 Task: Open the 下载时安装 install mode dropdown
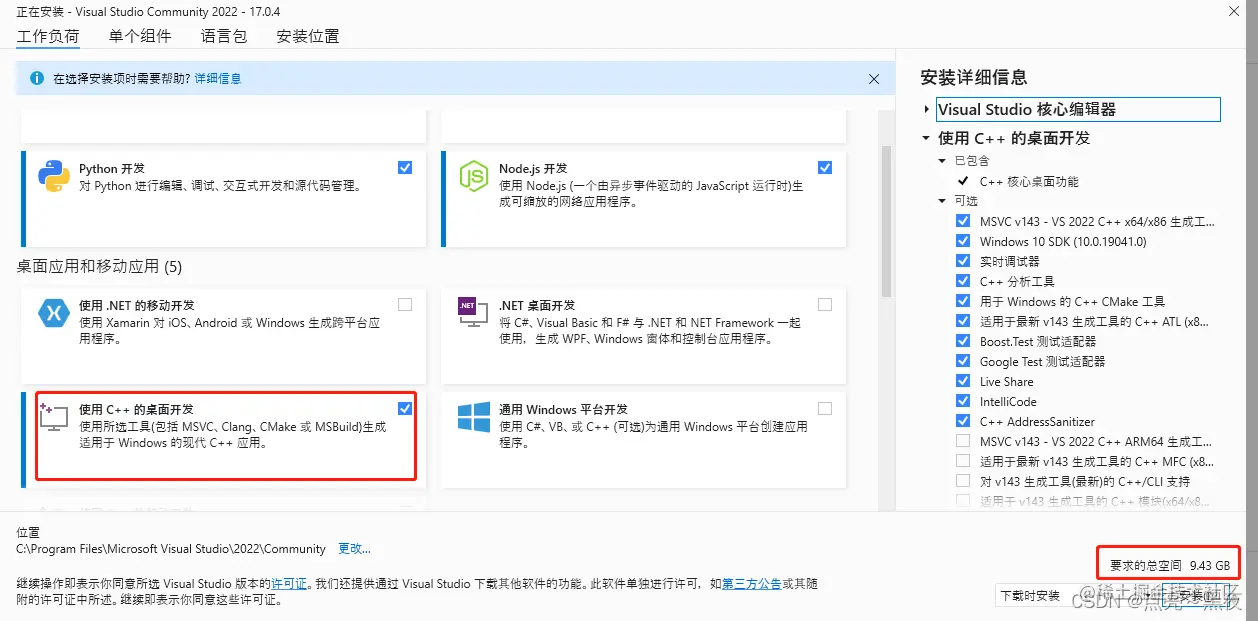point(1075,596)
